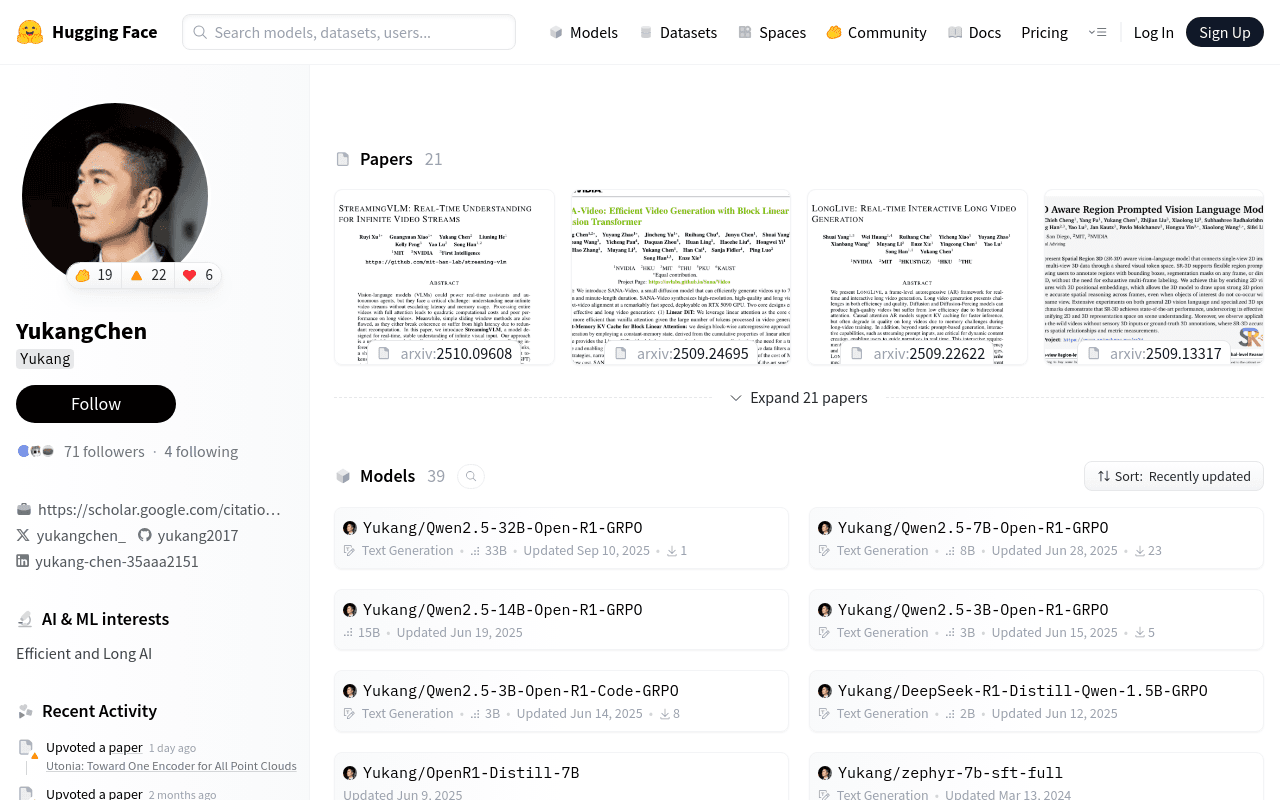
Task: Click the Hugging Face logo icon
Action: [x=30, y=32]
